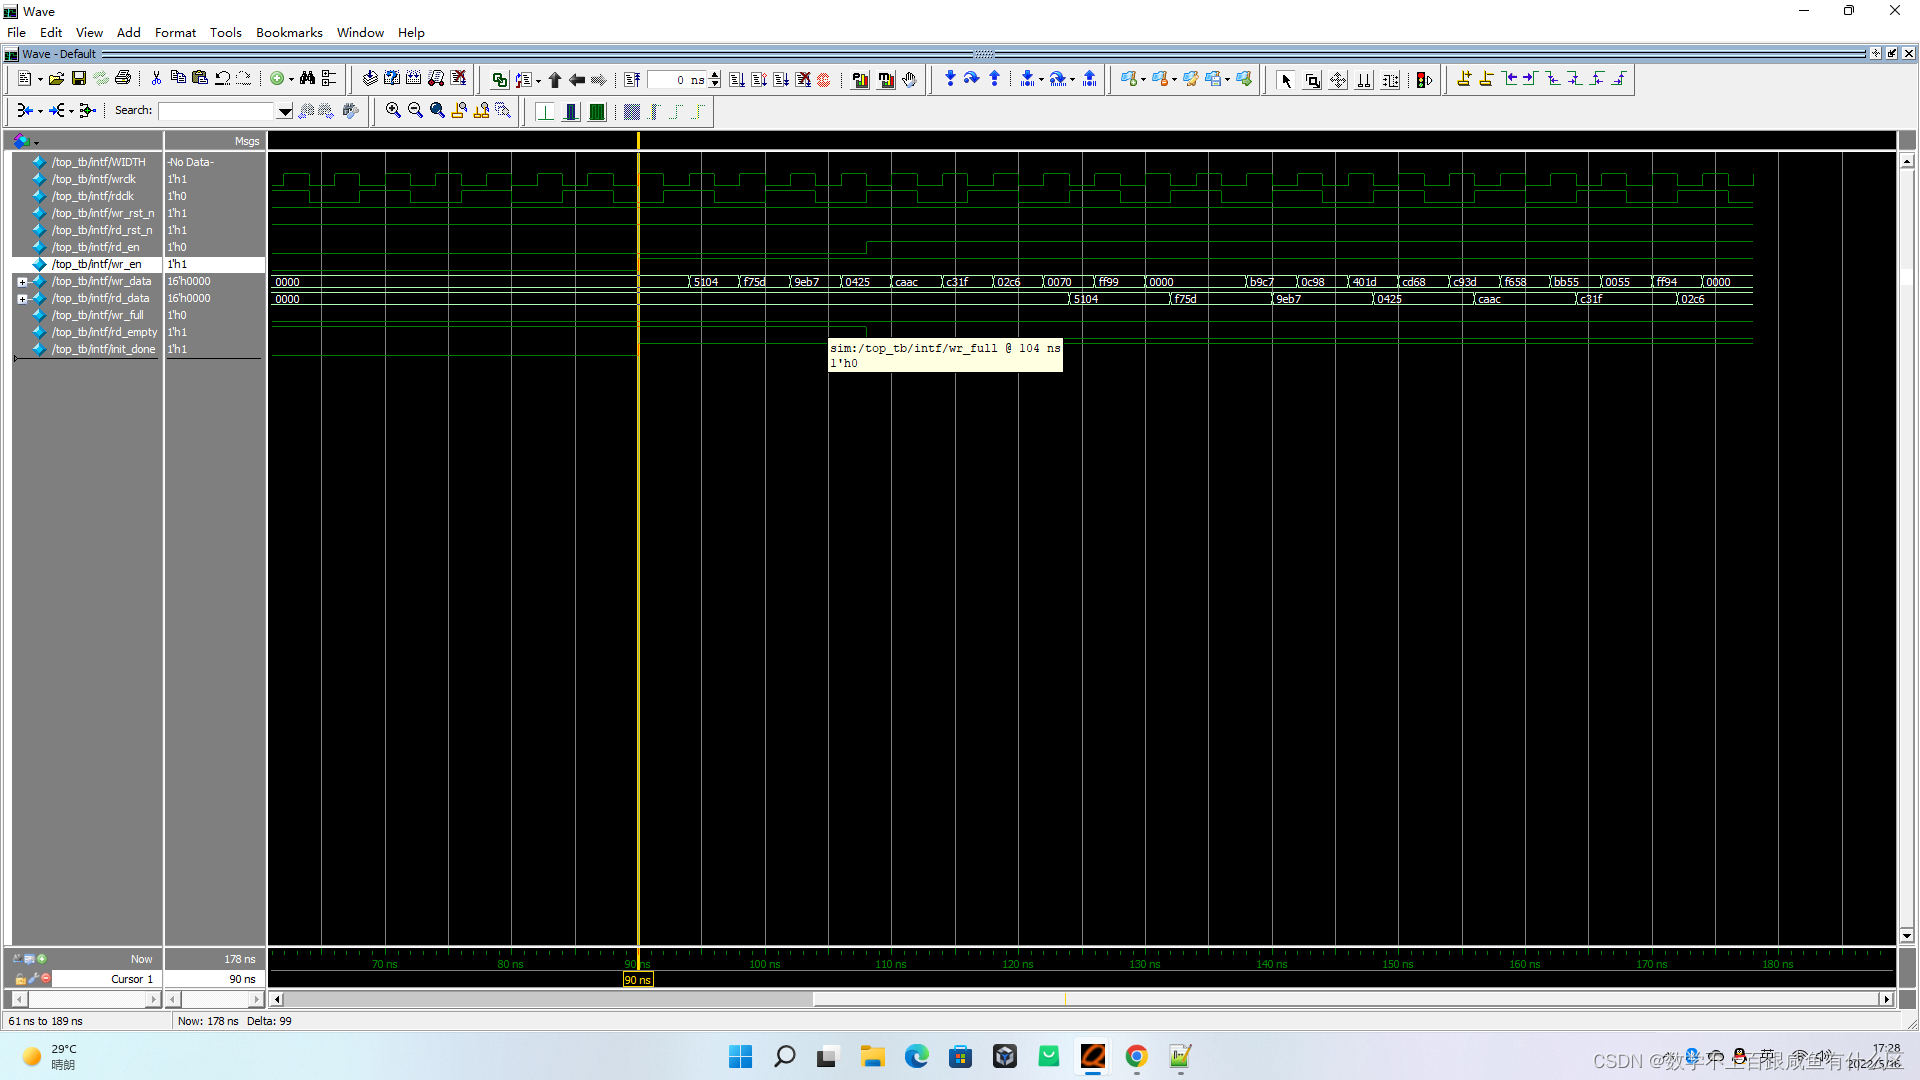This screenshot has width=1920, height=1080.
Task: Click the Insert Cursor icon
Action: pos(1464,79)
